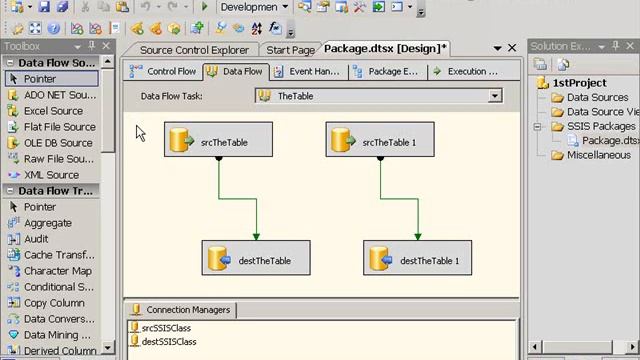Viewport: 640px width, 360px height.
Task: Select Character Map transformation in toolbox
Action: 52,271
